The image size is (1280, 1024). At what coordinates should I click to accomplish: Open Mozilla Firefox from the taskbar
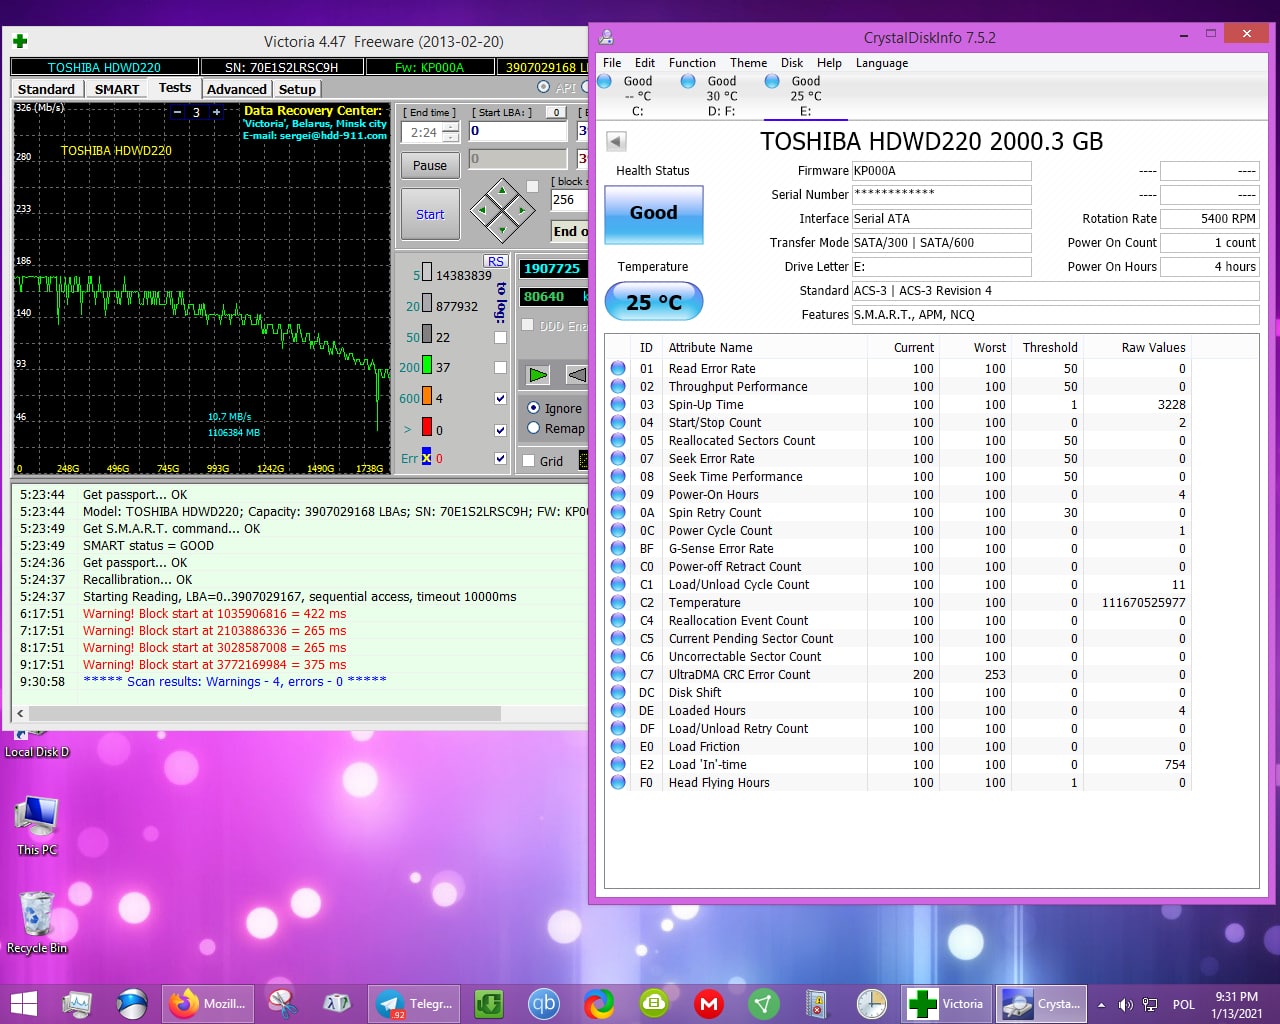207,1003
